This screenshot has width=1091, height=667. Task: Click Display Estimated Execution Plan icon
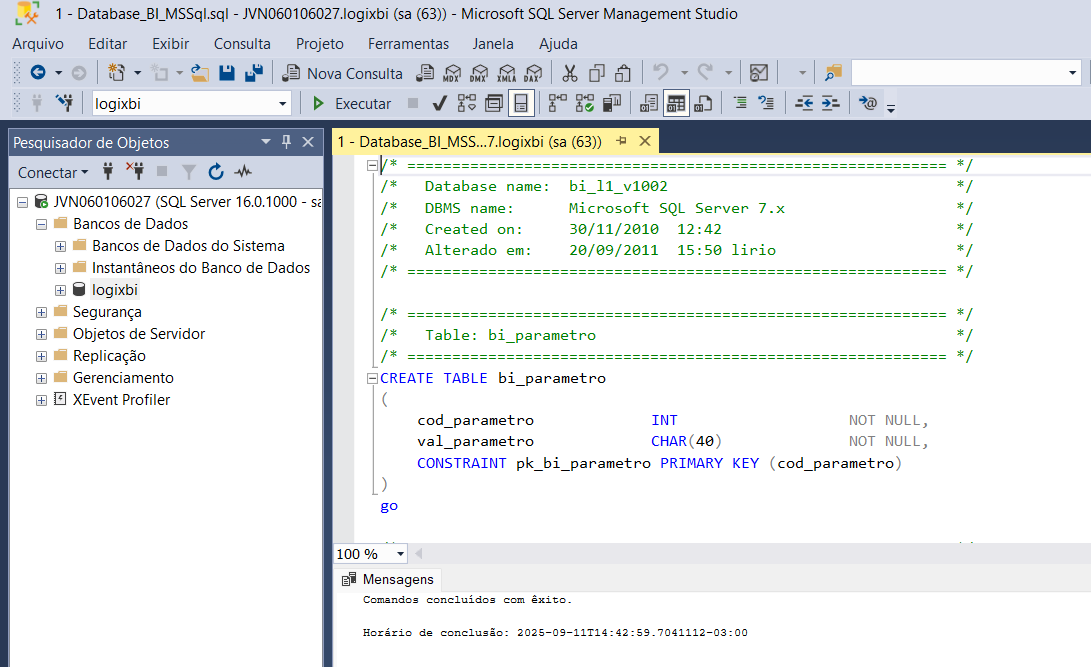[467, 104]
